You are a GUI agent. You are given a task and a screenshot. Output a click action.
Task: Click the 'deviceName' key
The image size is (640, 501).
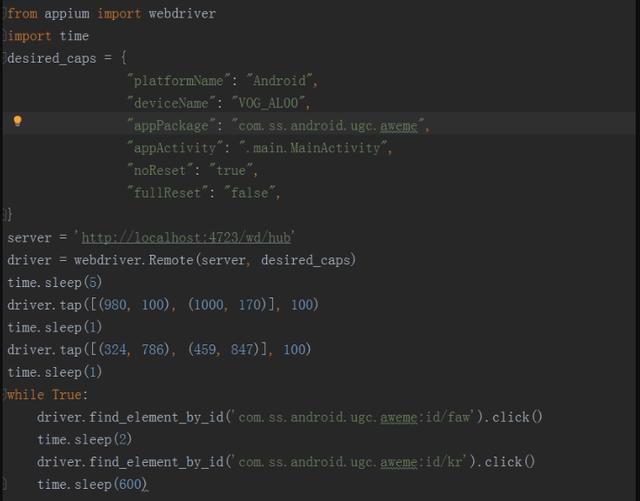click(171, 103)
